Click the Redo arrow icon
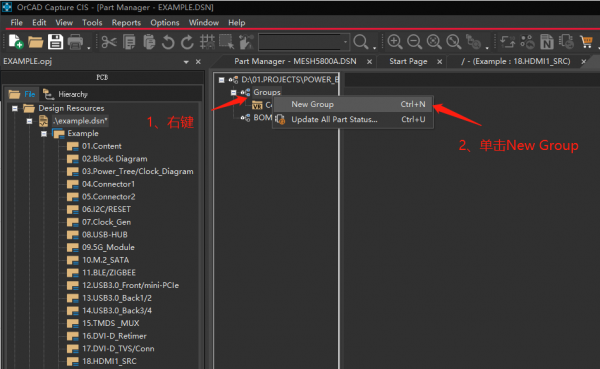 coord(187,42)
